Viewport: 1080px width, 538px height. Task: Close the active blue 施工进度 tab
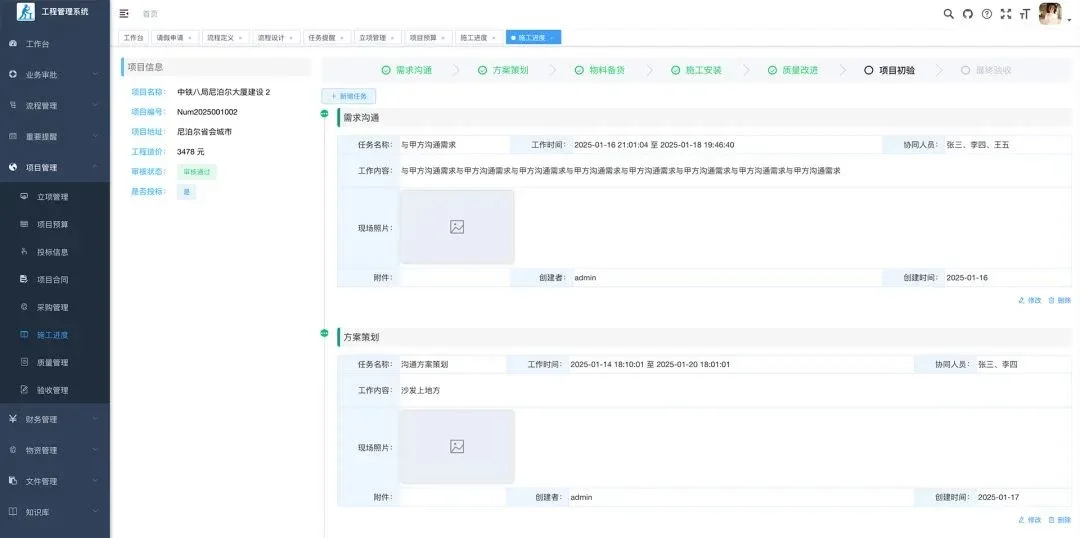click(x=552, y=38)
